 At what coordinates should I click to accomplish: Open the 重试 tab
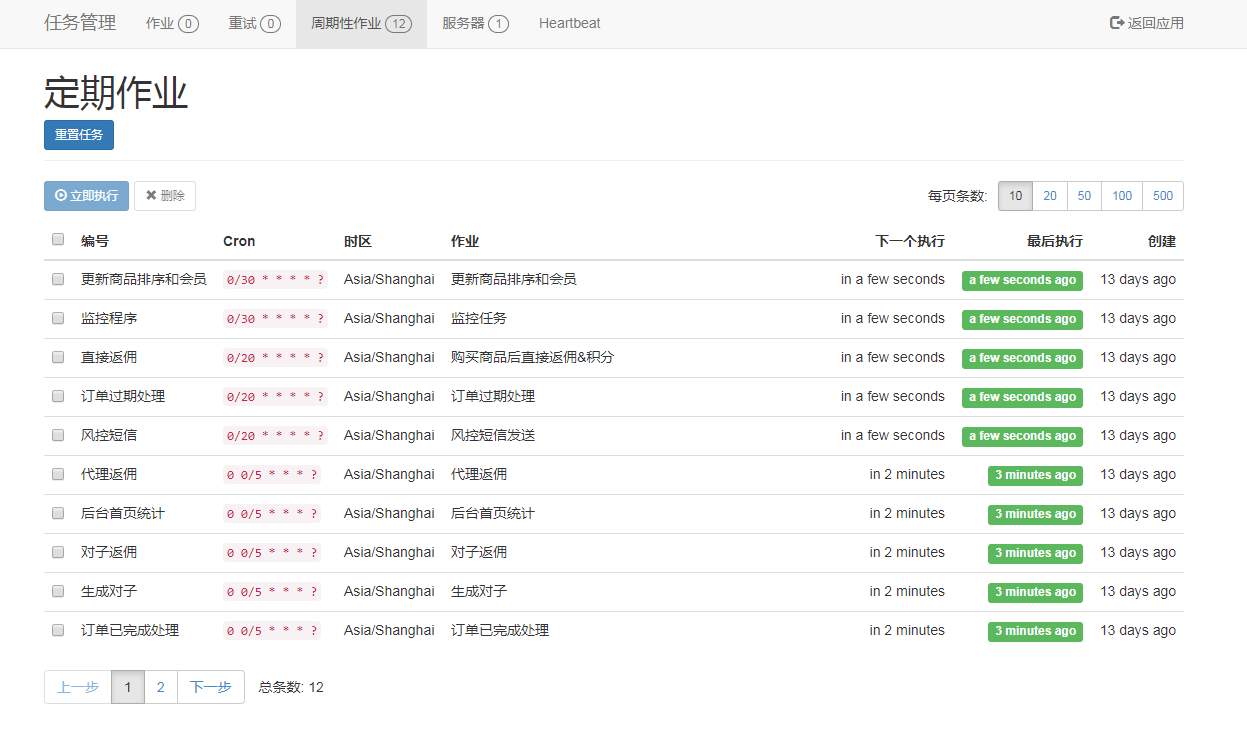pyautogui.click(x=254, y=23)
